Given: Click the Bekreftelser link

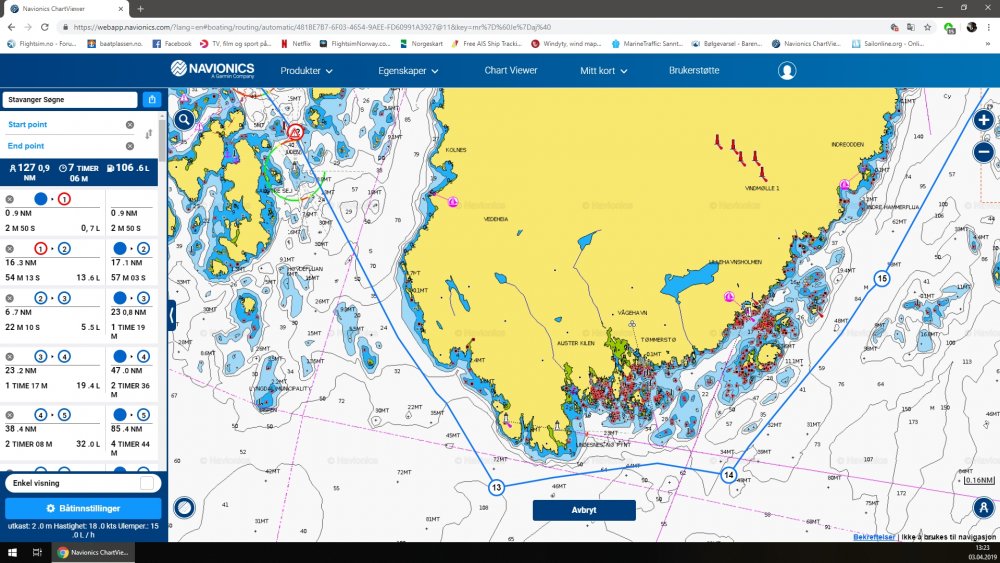Looking at the screenshot, I should (874, 537).
